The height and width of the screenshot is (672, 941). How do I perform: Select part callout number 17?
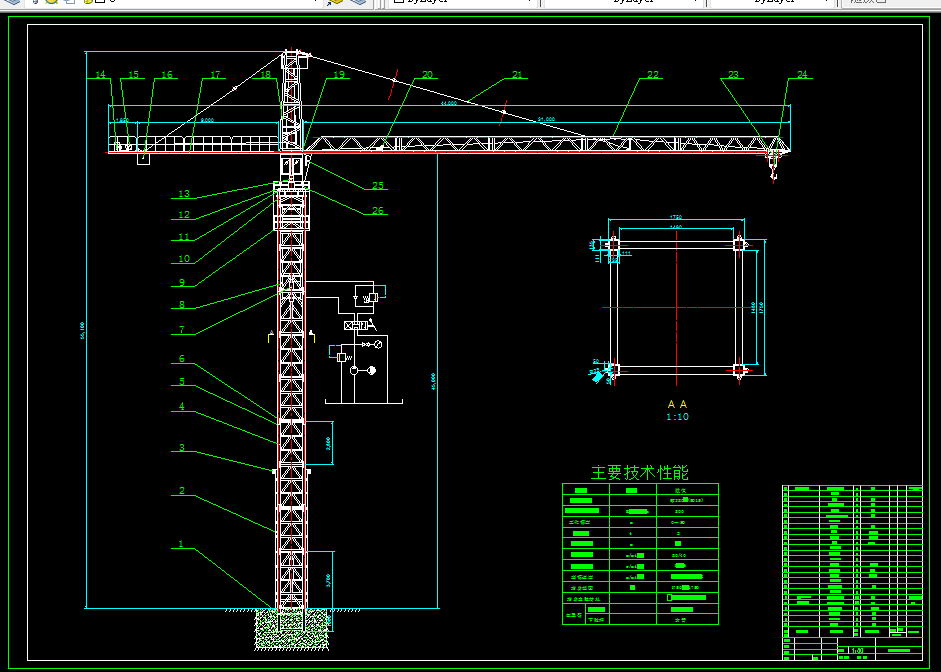point(215,74)
